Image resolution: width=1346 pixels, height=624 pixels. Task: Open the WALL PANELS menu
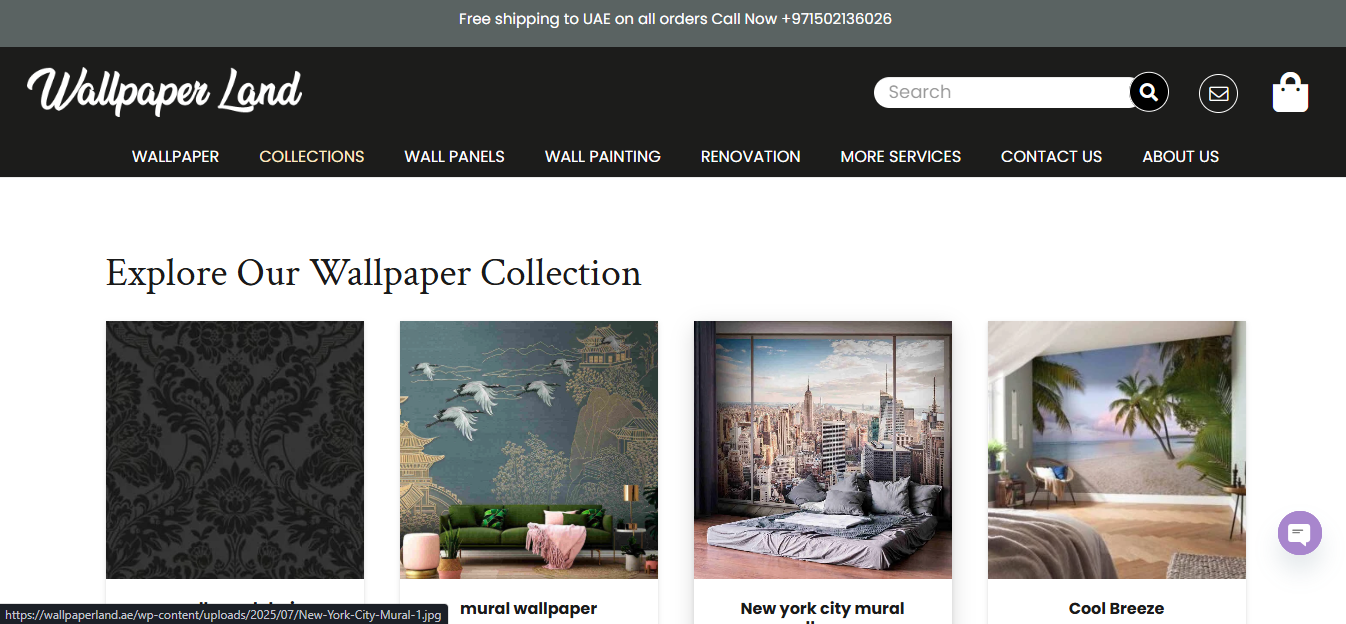pos(454,156)
